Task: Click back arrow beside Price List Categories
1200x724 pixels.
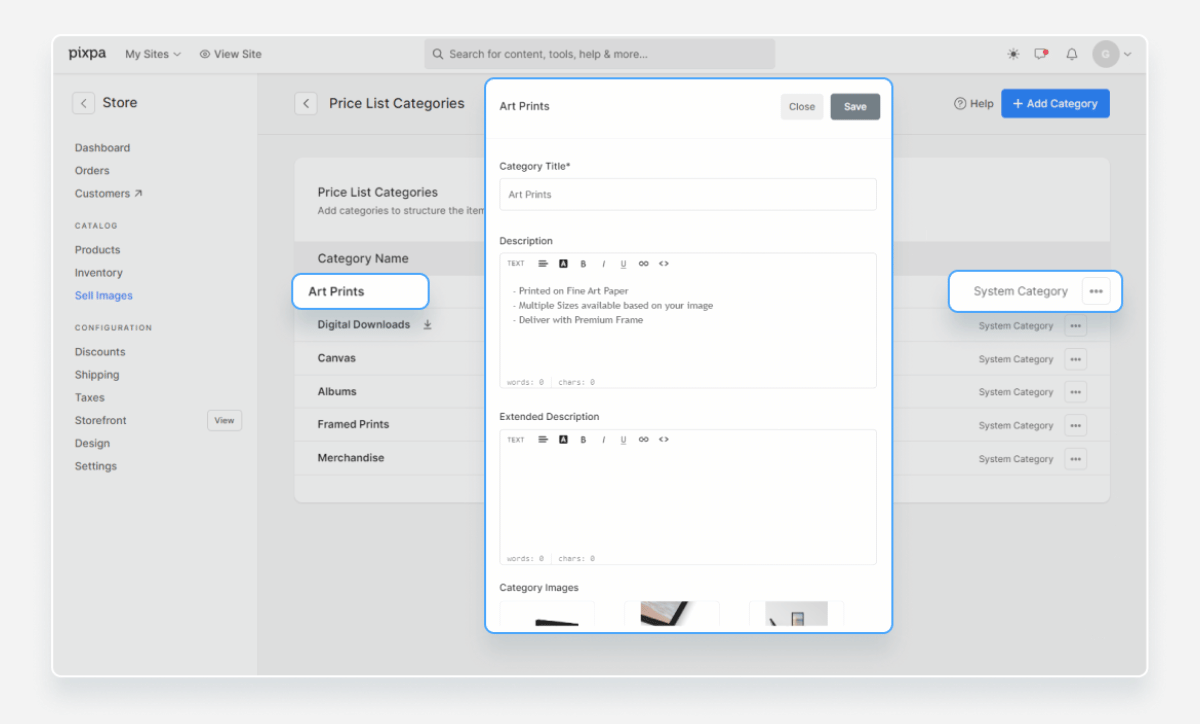Action: point(306,103)
